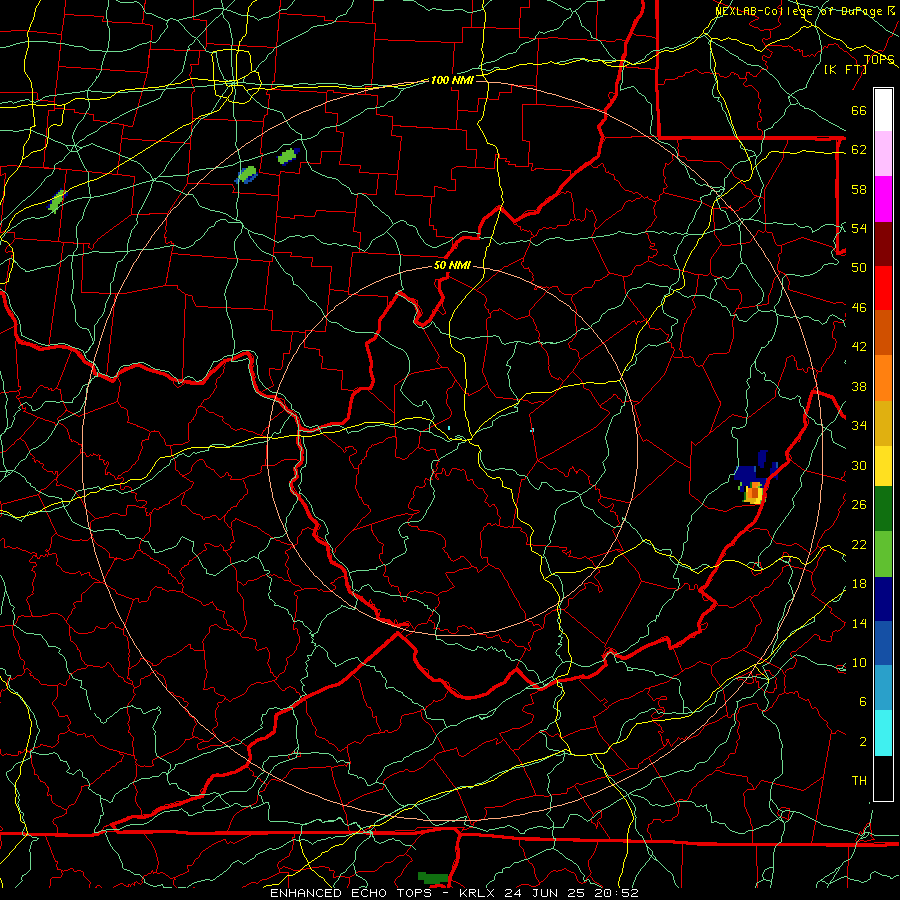Click the 22 legend label
The width and height of the screenshot is (900, 900).
(x=859, y=544)
